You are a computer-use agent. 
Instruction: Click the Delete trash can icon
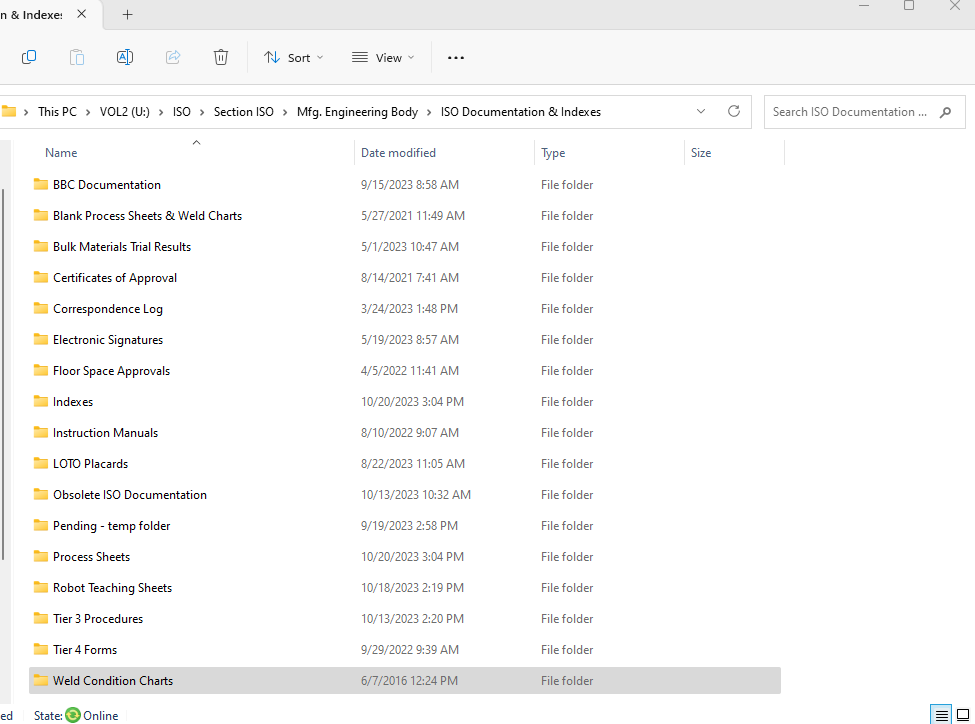[x=221, y=57]
